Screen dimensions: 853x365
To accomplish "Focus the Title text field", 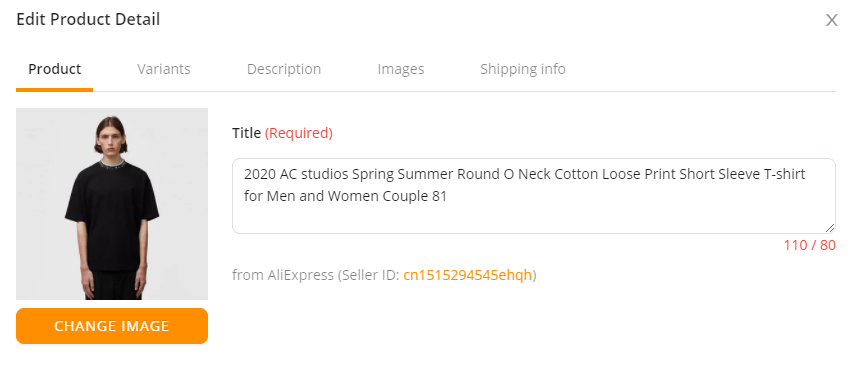I will 534,196.
